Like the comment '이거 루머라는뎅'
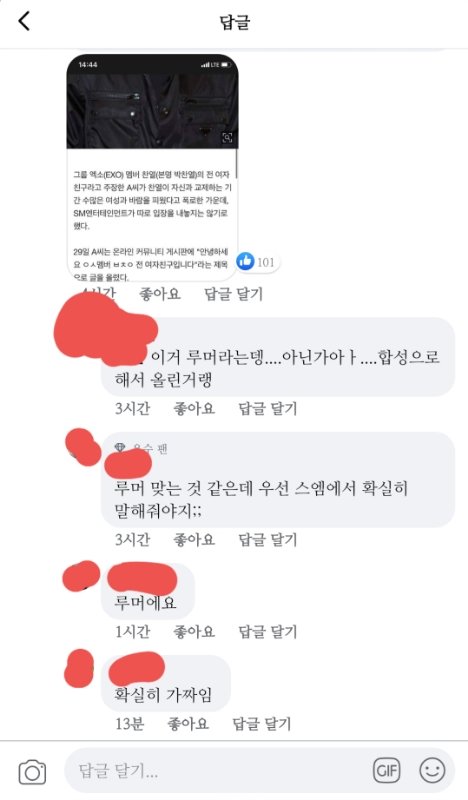 point(194,409)
